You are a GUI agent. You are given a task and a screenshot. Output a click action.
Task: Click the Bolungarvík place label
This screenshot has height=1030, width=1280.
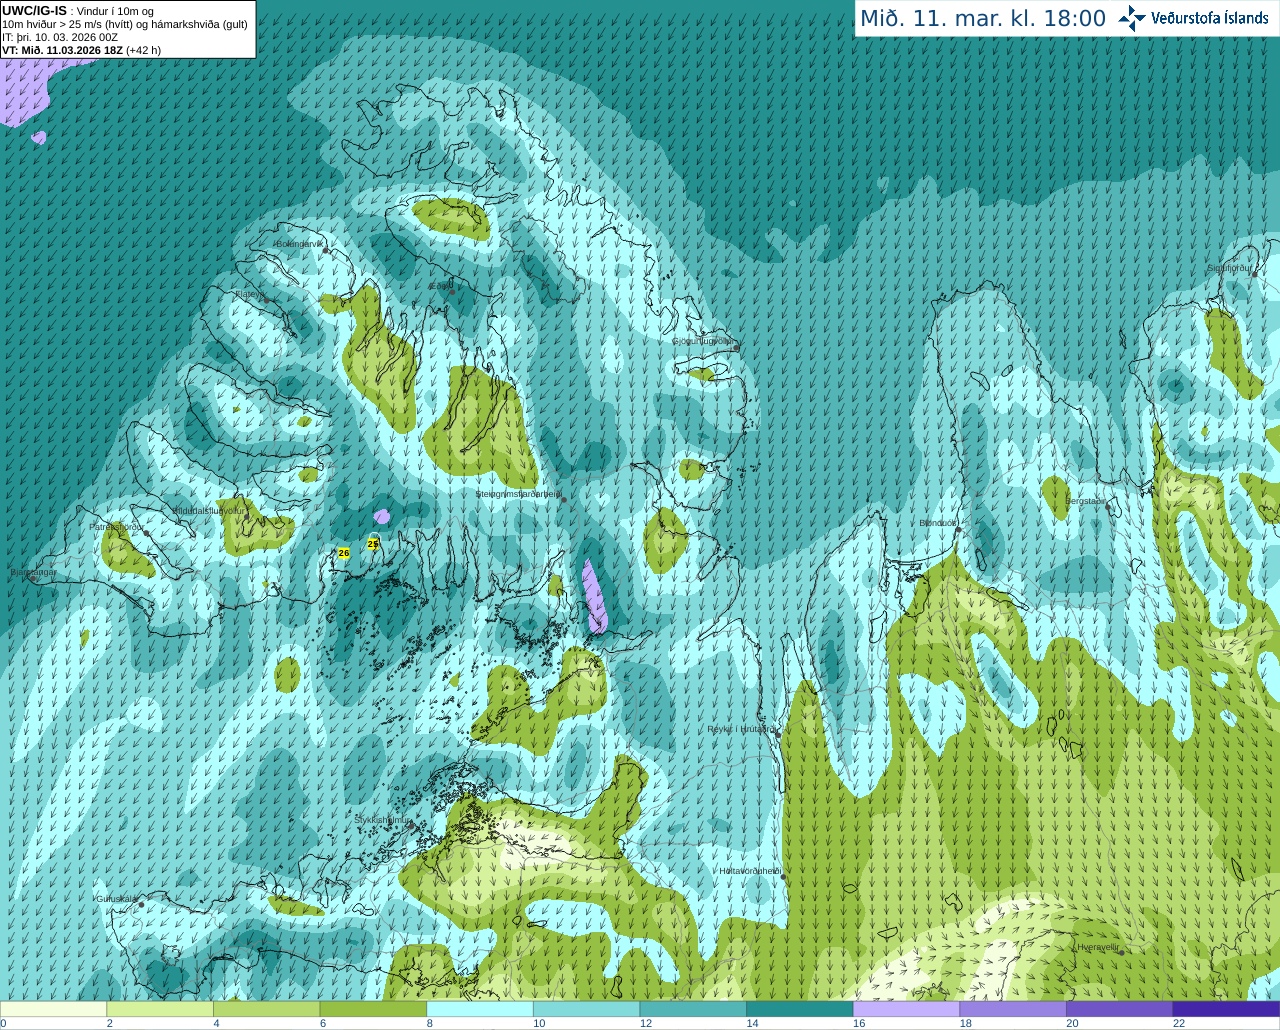301,243
